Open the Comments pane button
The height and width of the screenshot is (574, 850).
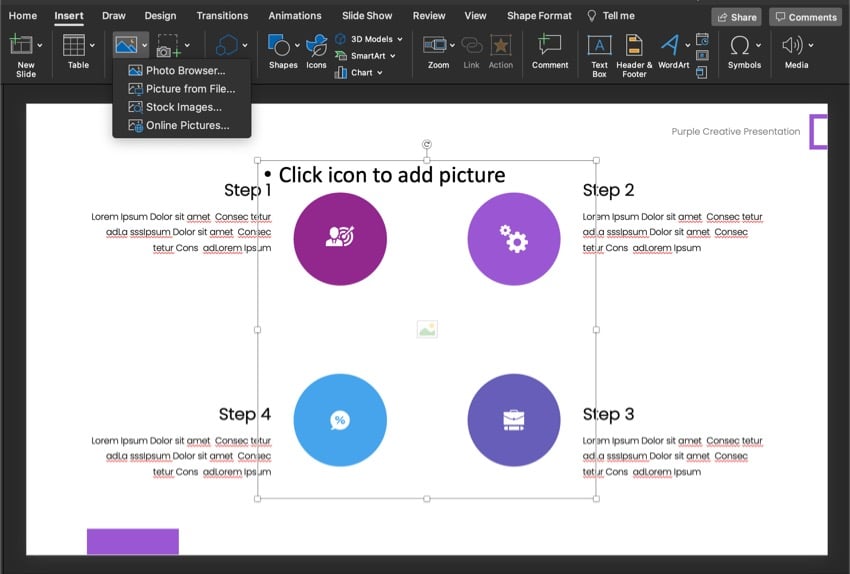click(x=805, y=17)
